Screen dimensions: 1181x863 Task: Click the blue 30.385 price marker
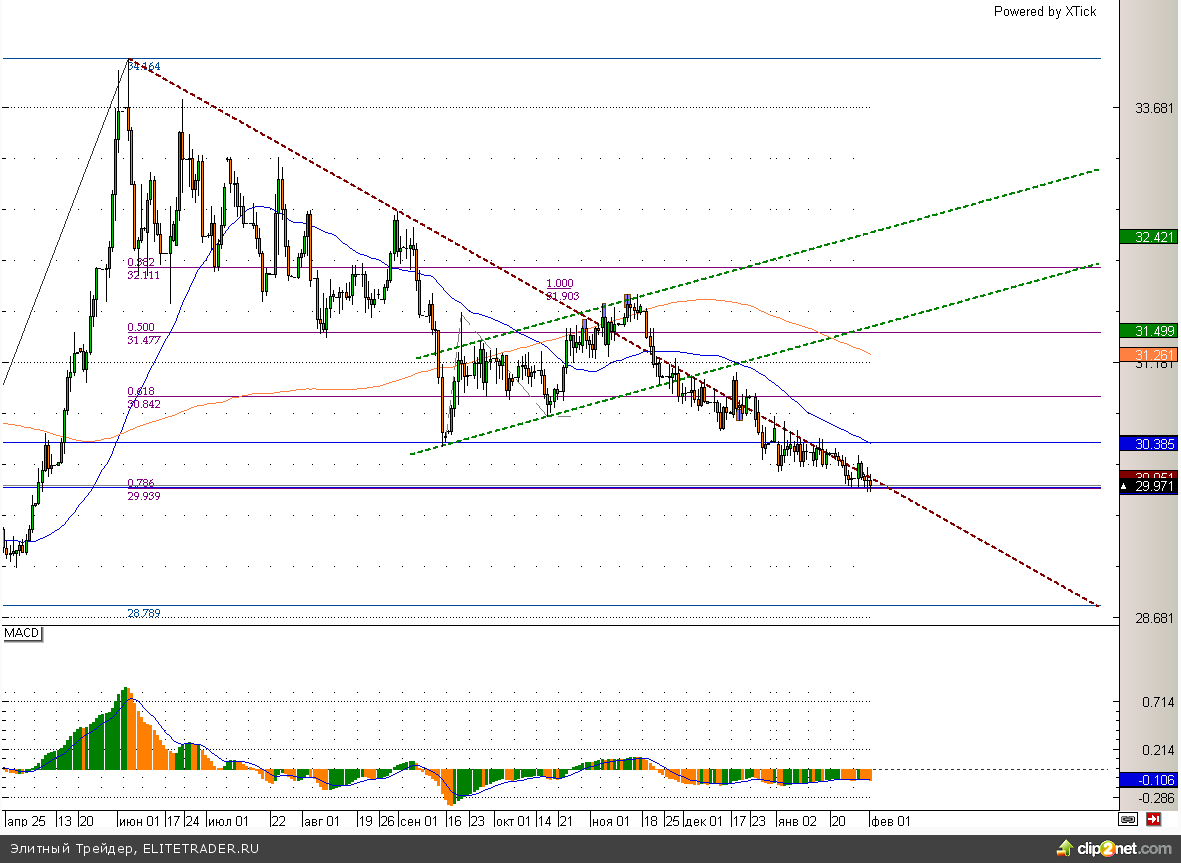[1148, 443]
